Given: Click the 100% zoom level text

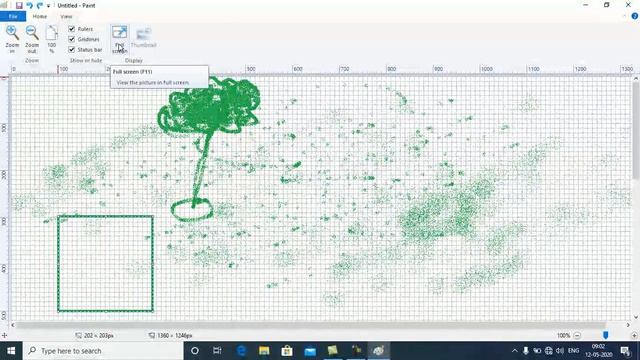Looking at the screenshot, I should (x=563, y=336).
